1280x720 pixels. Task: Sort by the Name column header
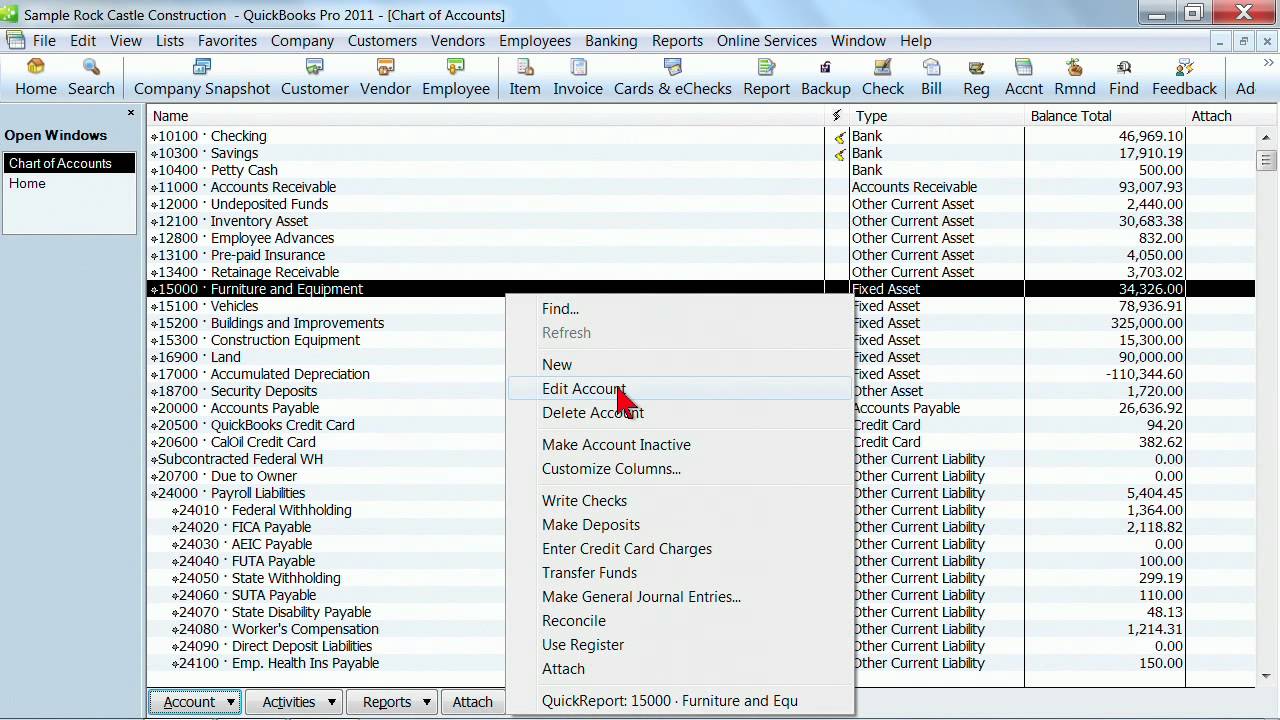click(485, 116)
